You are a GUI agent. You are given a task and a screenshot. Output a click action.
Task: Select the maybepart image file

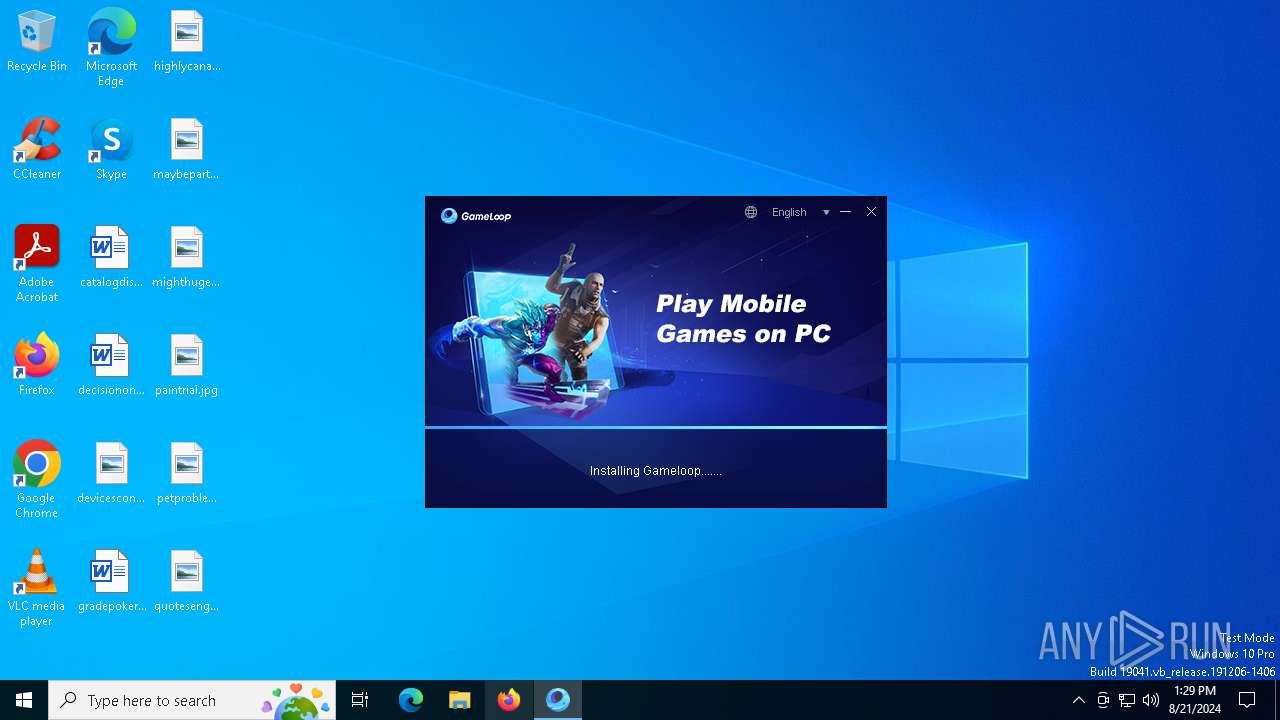[x=187, y=150]
